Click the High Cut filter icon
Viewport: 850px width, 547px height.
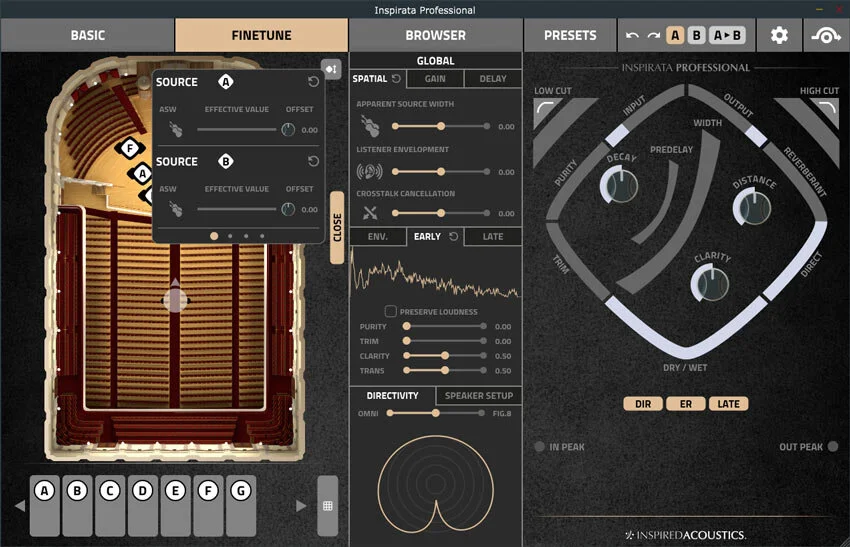click(x=826, y=108)
